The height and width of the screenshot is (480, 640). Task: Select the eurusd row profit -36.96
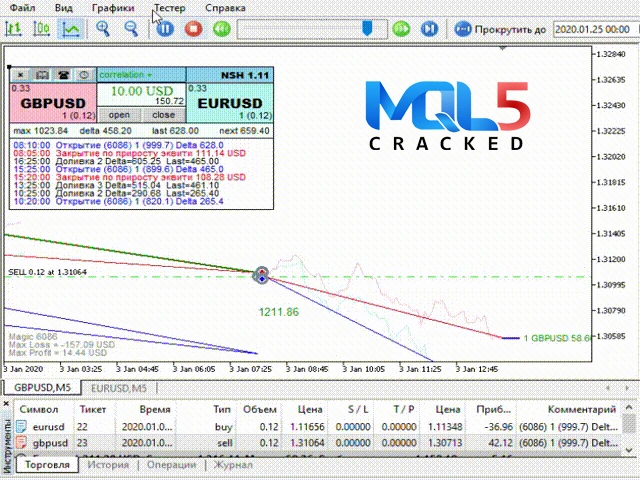tap(498, 427)
